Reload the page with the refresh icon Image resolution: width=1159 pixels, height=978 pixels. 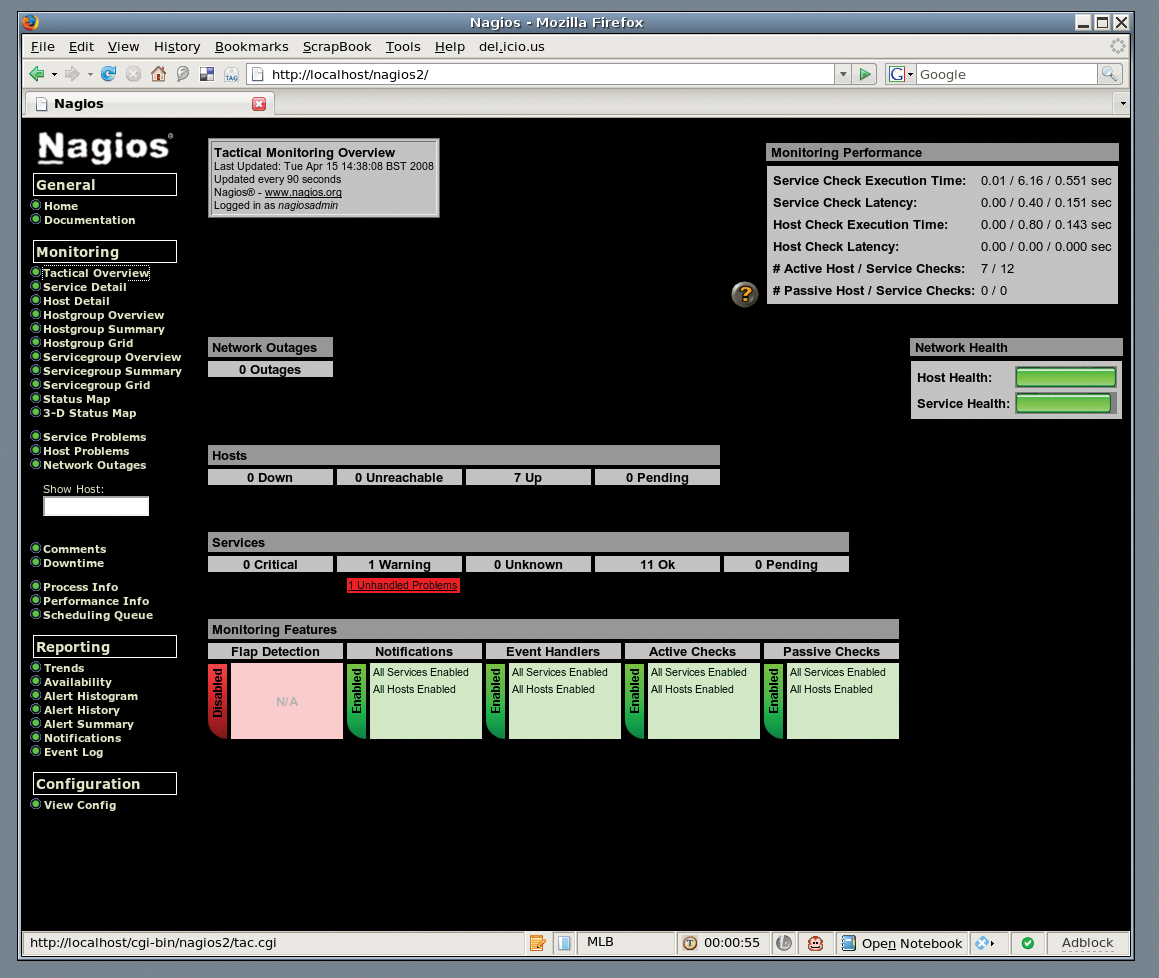(109, 74)
